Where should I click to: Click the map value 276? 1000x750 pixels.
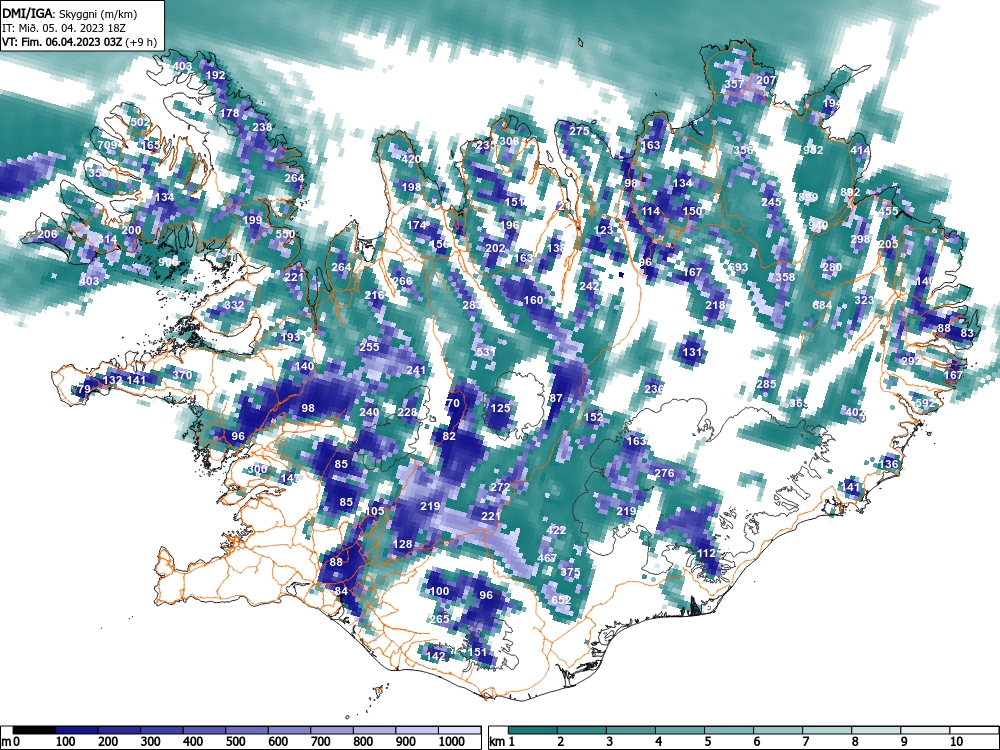click(665, 473)
